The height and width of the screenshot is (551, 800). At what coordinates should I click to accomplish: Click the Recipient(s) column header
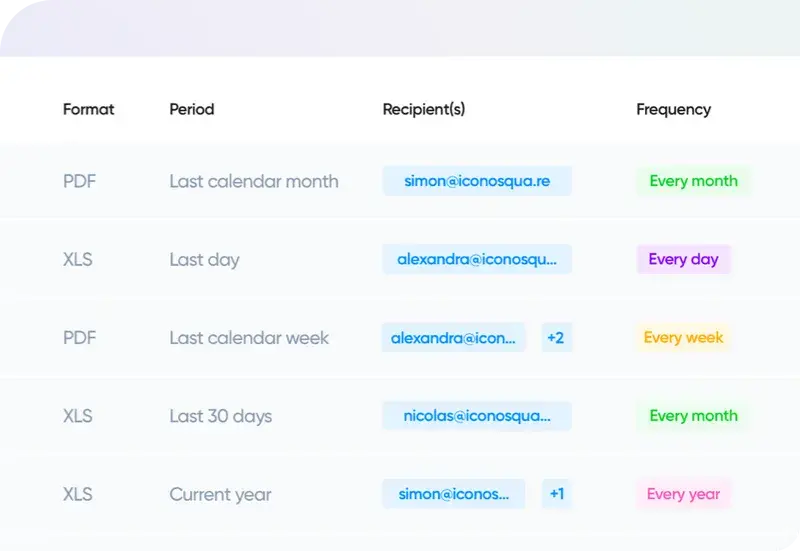tap(423, 109)
